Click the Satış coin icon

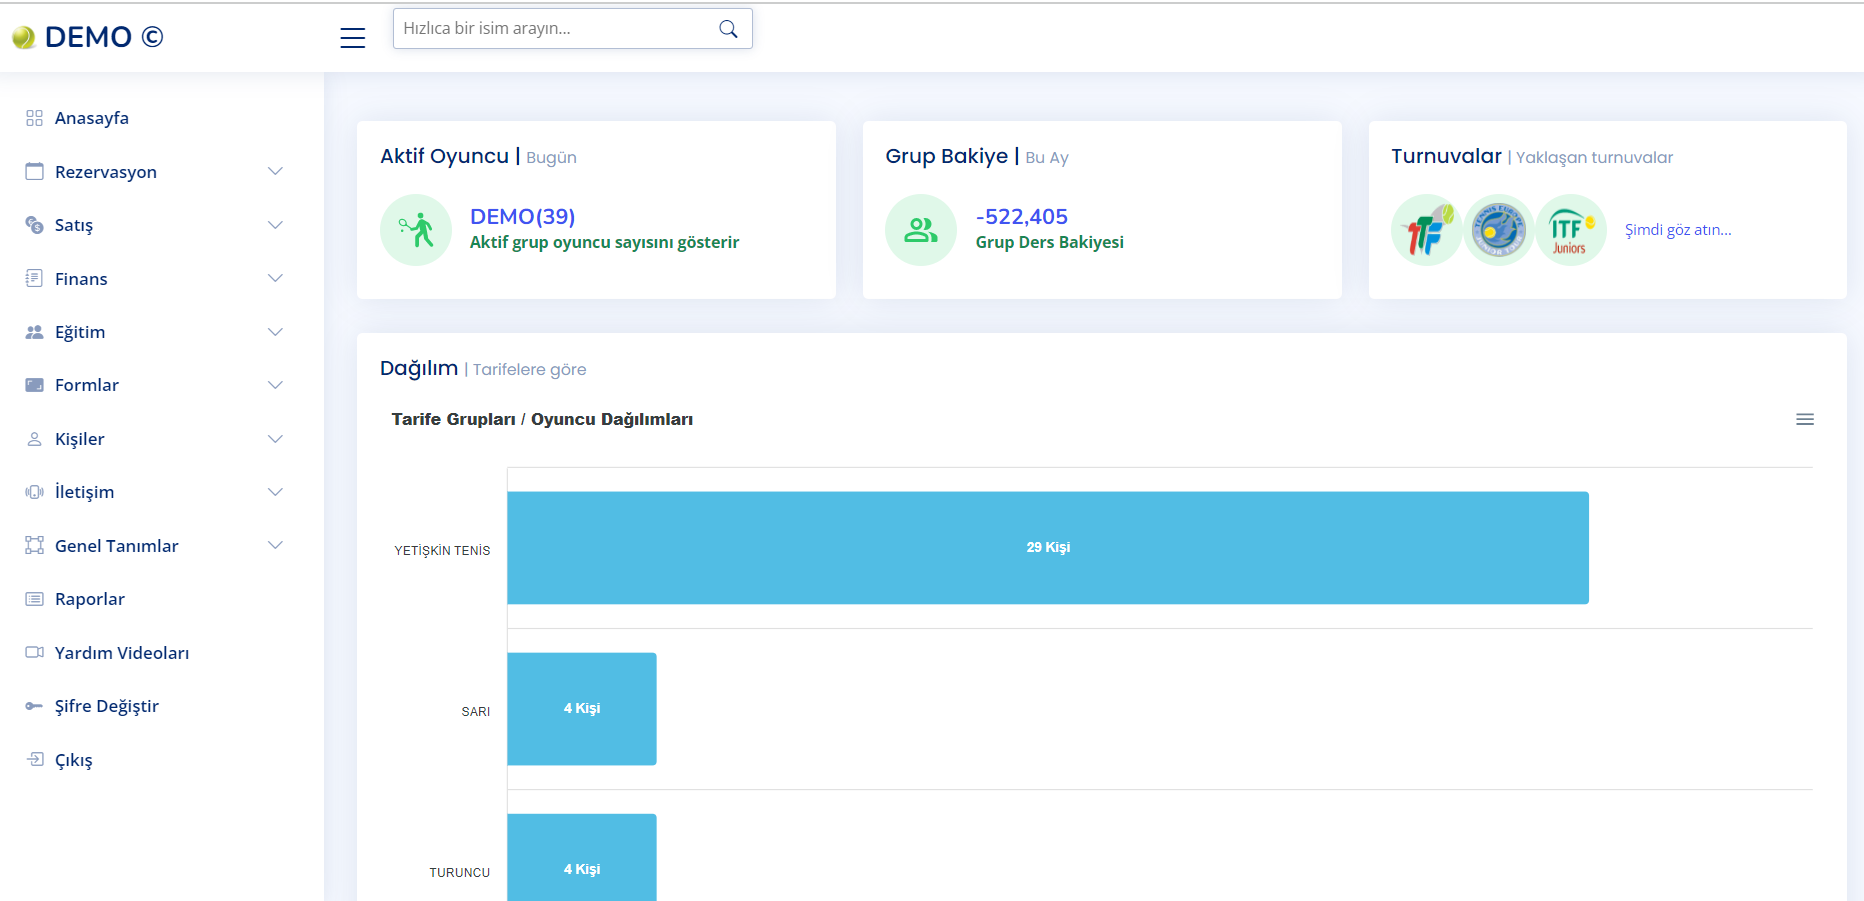point(34,224)
